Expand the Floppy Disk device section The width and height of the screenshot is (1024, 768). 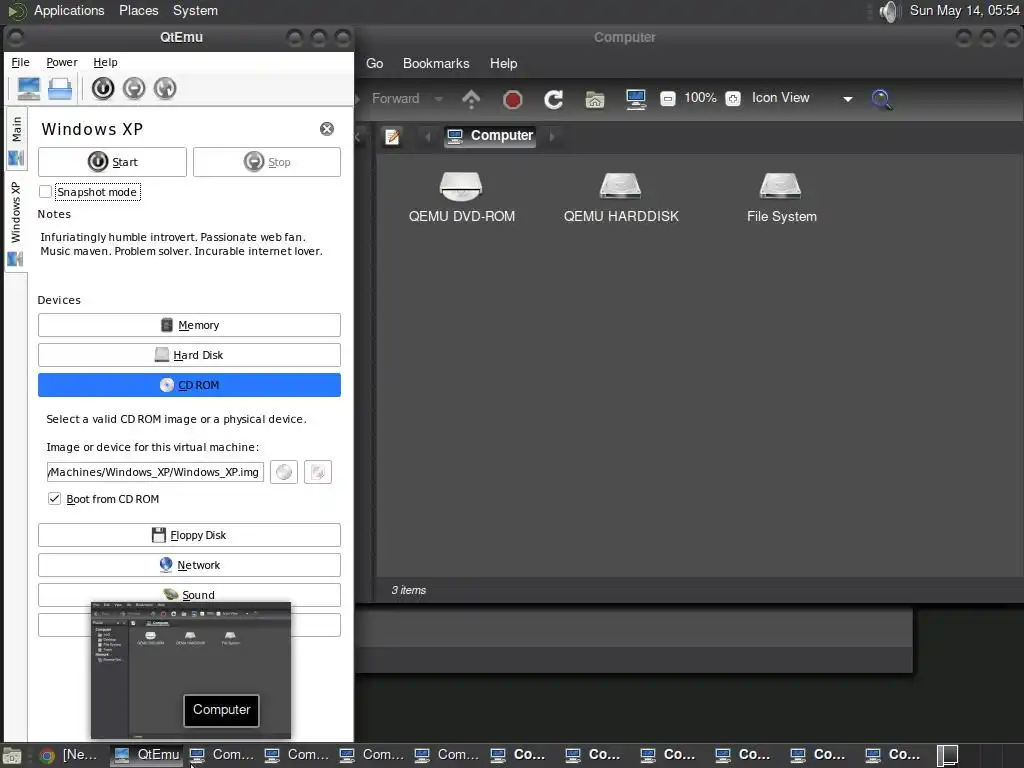(189, 536)
